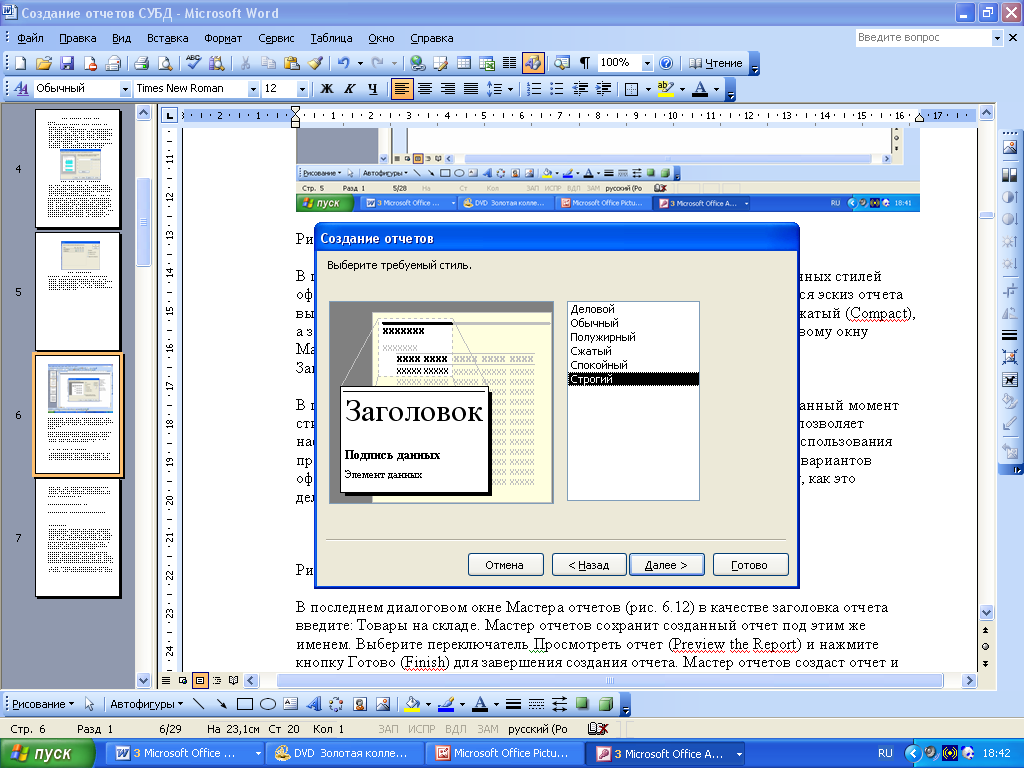Paste from the clipboard icon
Viewport: 1024px width, 768px height.
[292, 63]
